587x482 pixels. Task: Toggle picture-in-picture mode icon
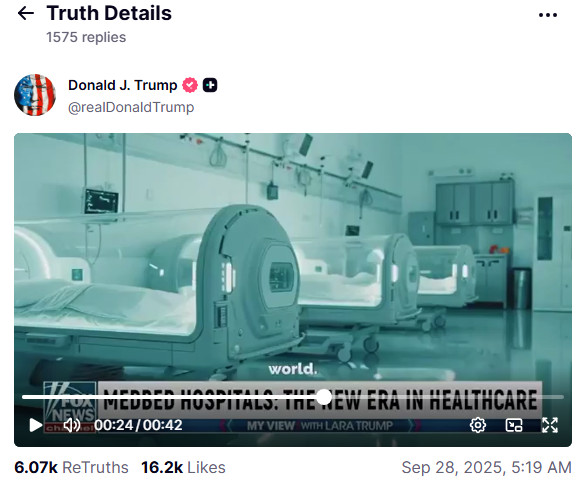(x=514, y=425)
